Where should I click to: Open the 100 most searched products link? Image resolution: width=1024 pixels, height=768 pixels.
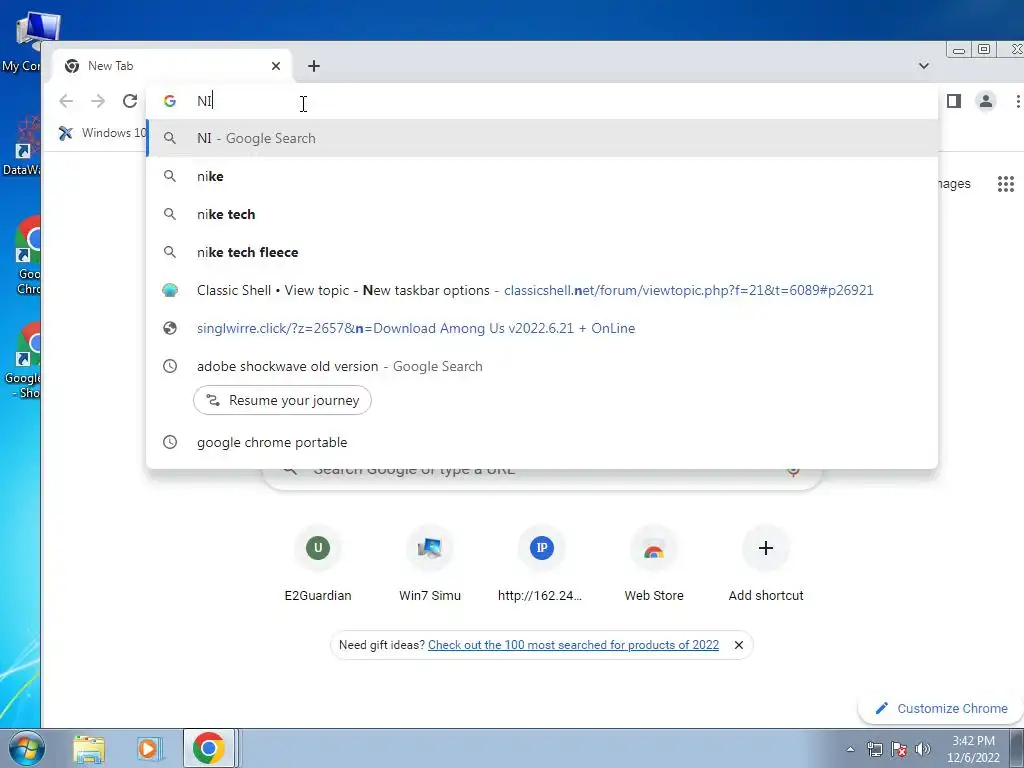click(x=573, y=645)
